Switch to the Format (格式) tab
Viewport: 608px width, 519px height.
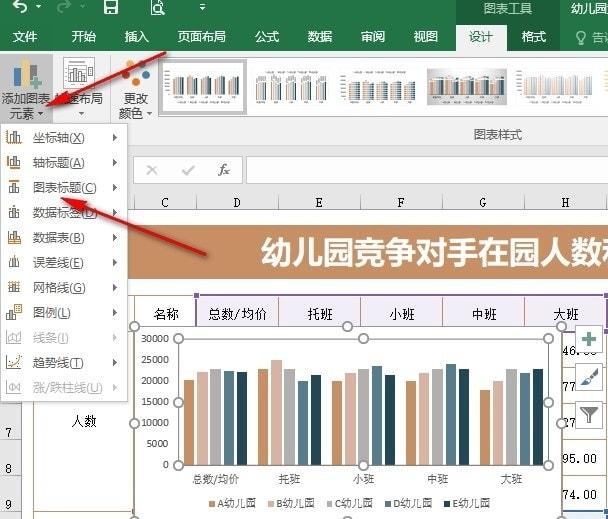click(534, 37)
